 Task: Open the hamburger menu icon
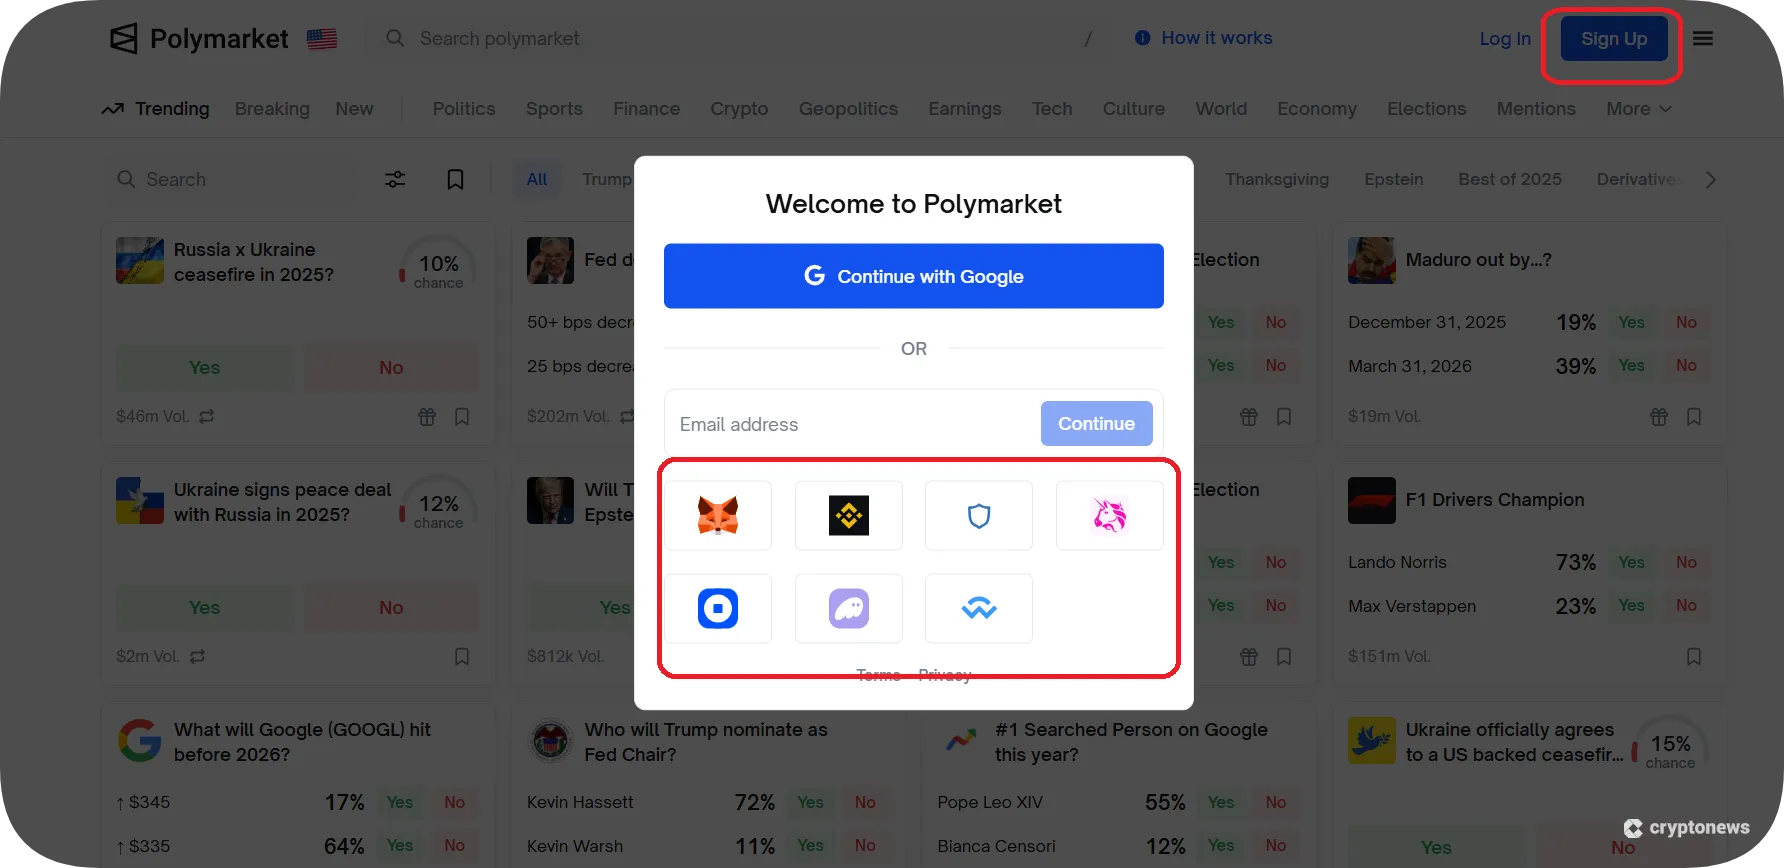coord(1703,38)
